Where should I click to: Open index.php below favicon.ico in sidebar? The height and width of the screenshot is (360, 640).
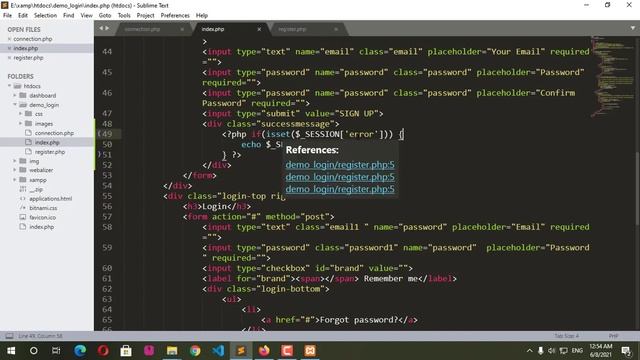[42, 227]
